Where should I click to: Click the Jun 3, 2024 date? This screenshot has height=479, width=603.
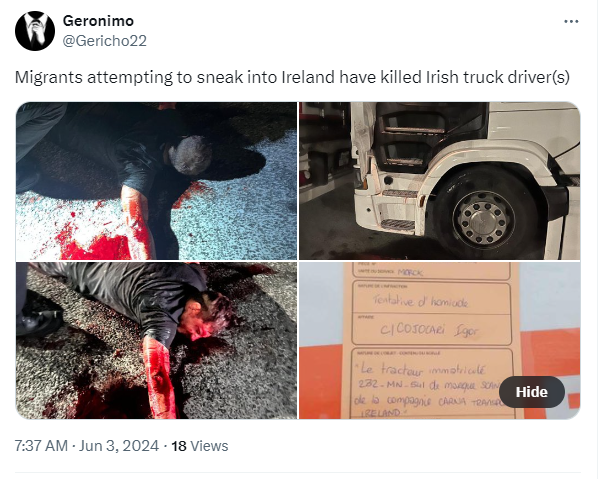(x=119, y=446)
